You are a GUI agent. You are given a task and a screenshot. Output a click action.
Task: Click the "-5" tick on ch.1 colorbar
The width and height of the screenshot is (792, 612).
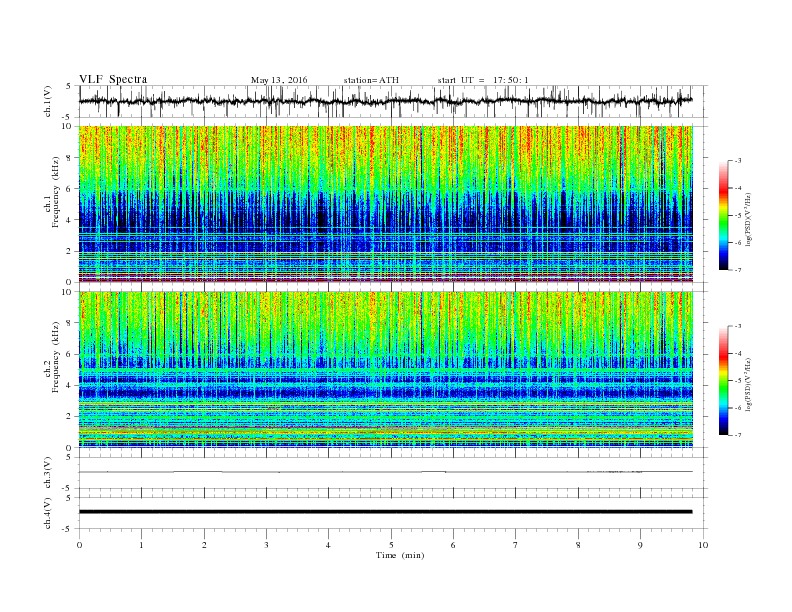(738, 216)
